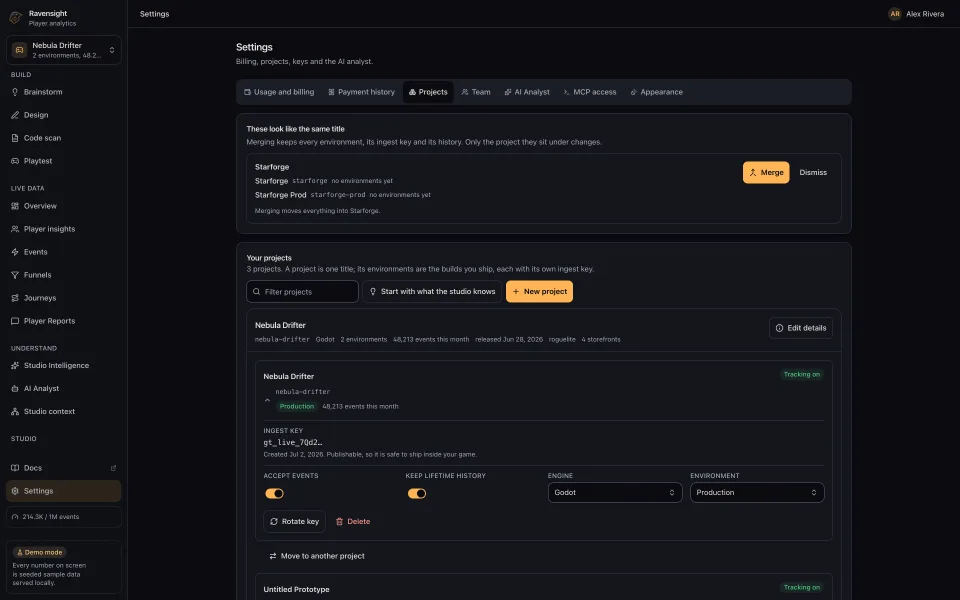Click the Settings breadcrumb in top bar
The height and width of the screenshot is (600, 960).
tap(154, 13)
